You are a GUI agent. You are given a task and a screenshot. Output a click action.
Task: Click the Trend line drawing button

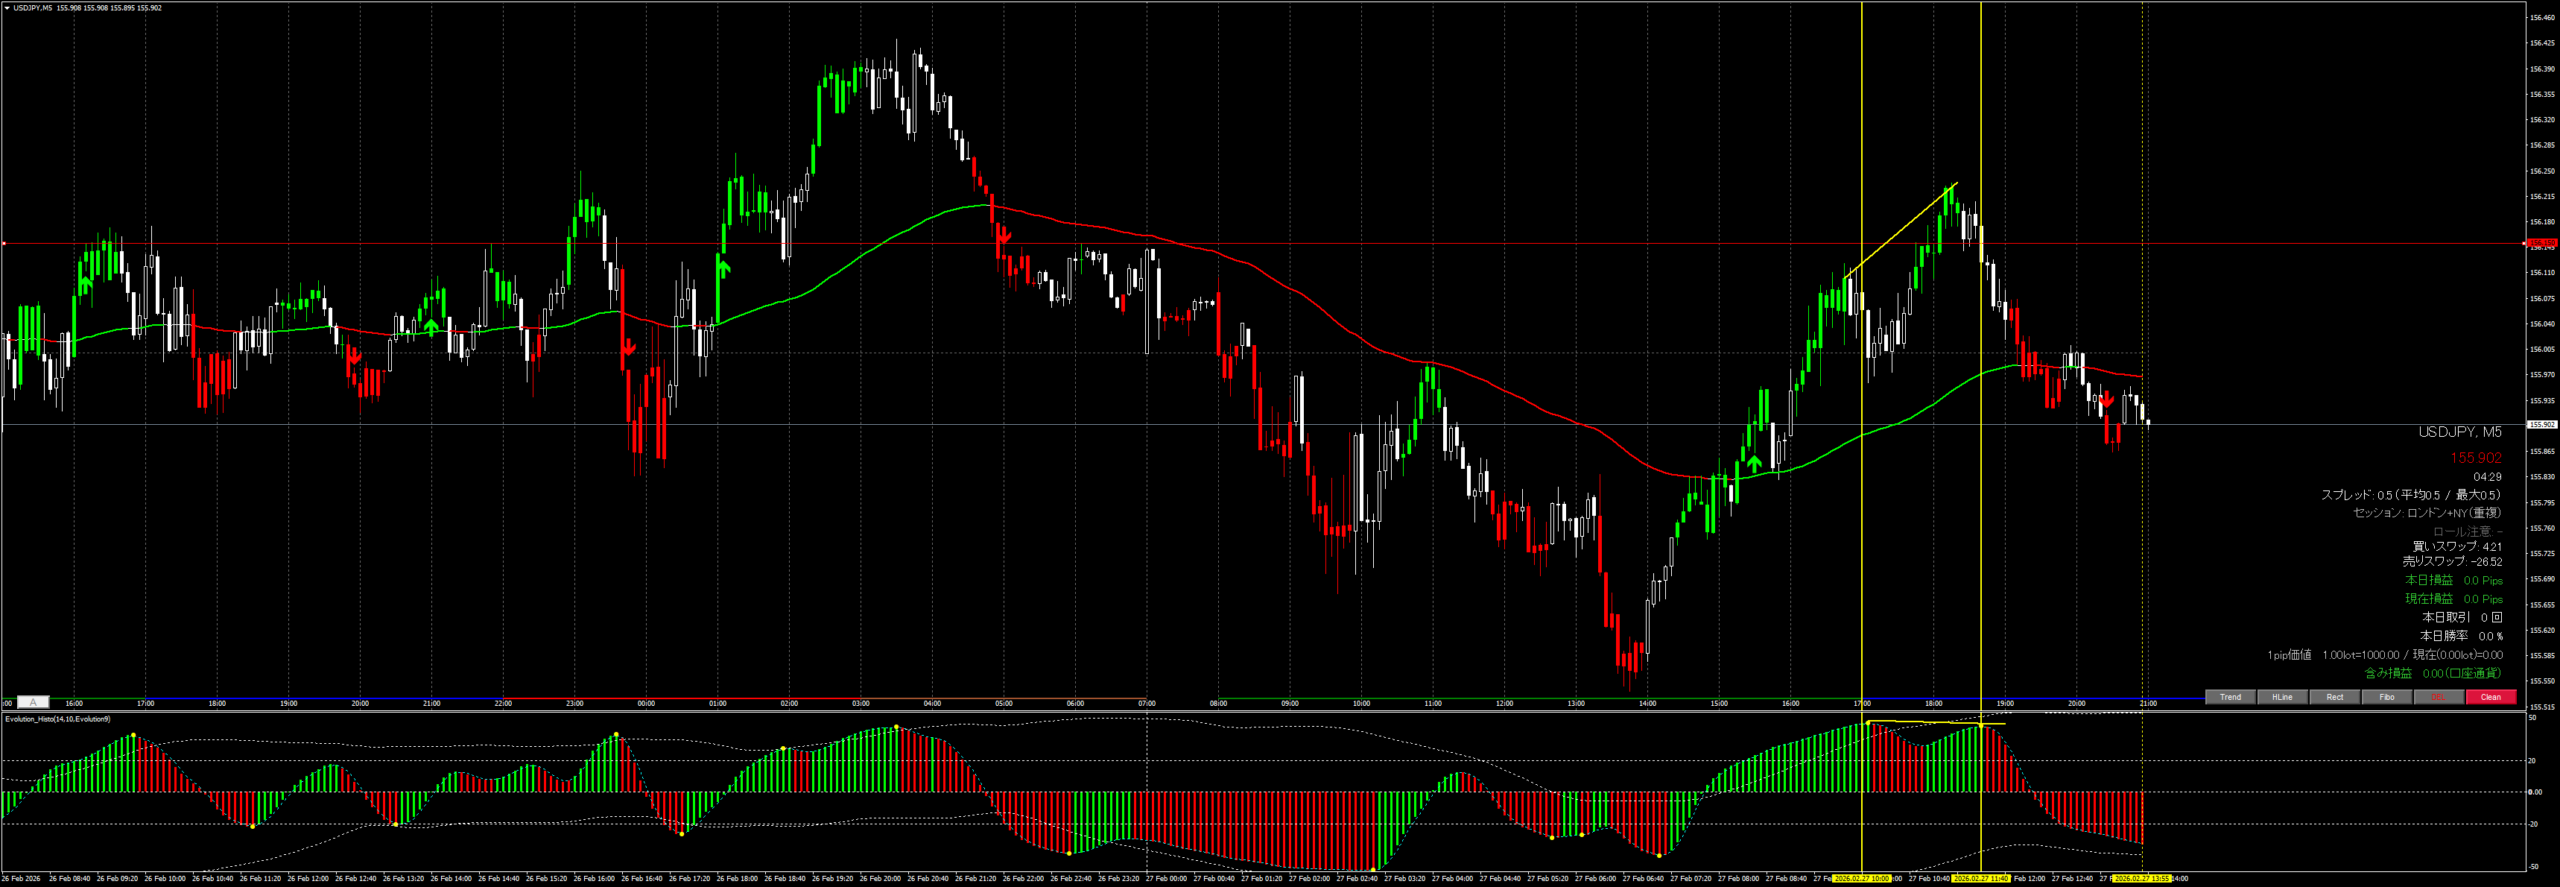tap(2230, 697)
